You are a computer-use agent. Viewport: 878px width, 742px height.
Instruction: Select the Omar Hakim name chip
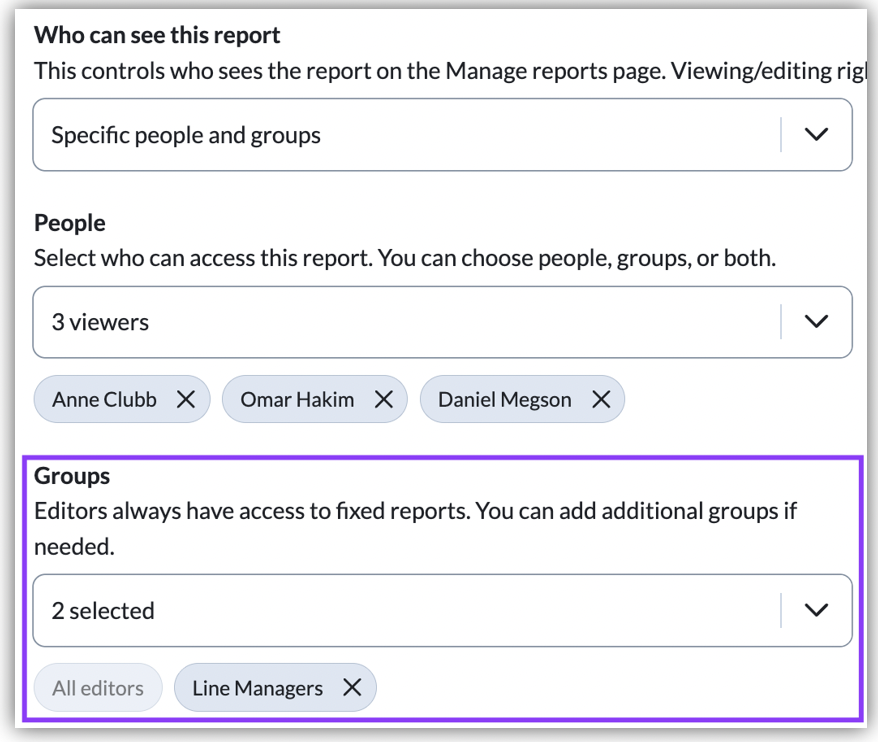[x=299, y=399]
